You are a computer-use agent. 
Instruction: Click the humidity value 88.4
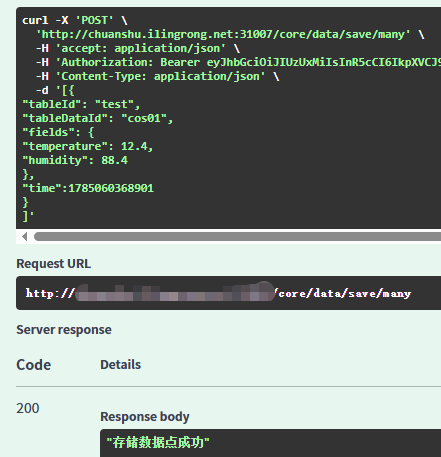[x=114, y=160]
